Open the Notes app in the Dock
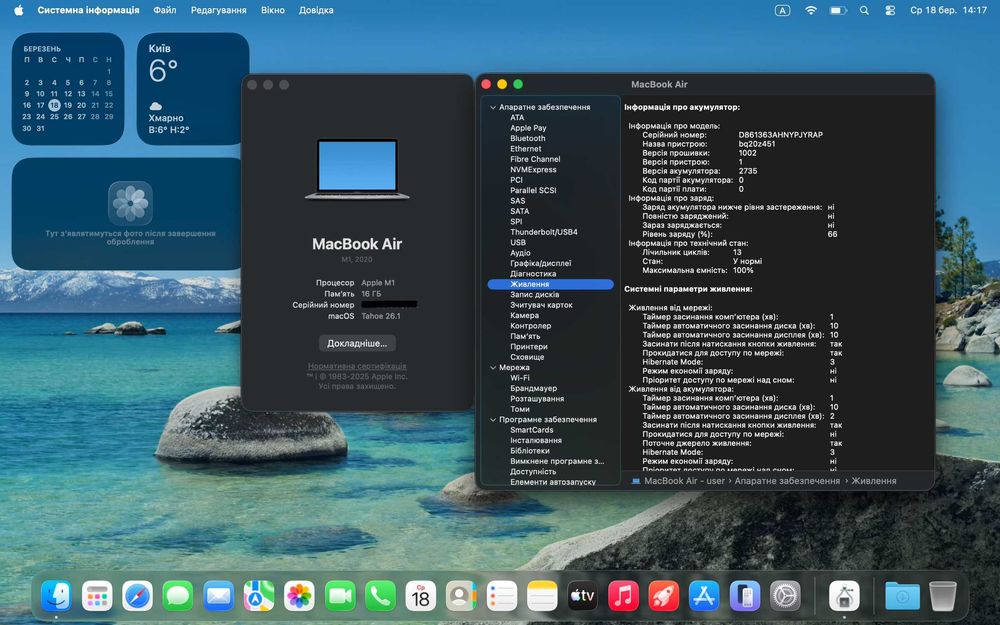 pos(542,596)
